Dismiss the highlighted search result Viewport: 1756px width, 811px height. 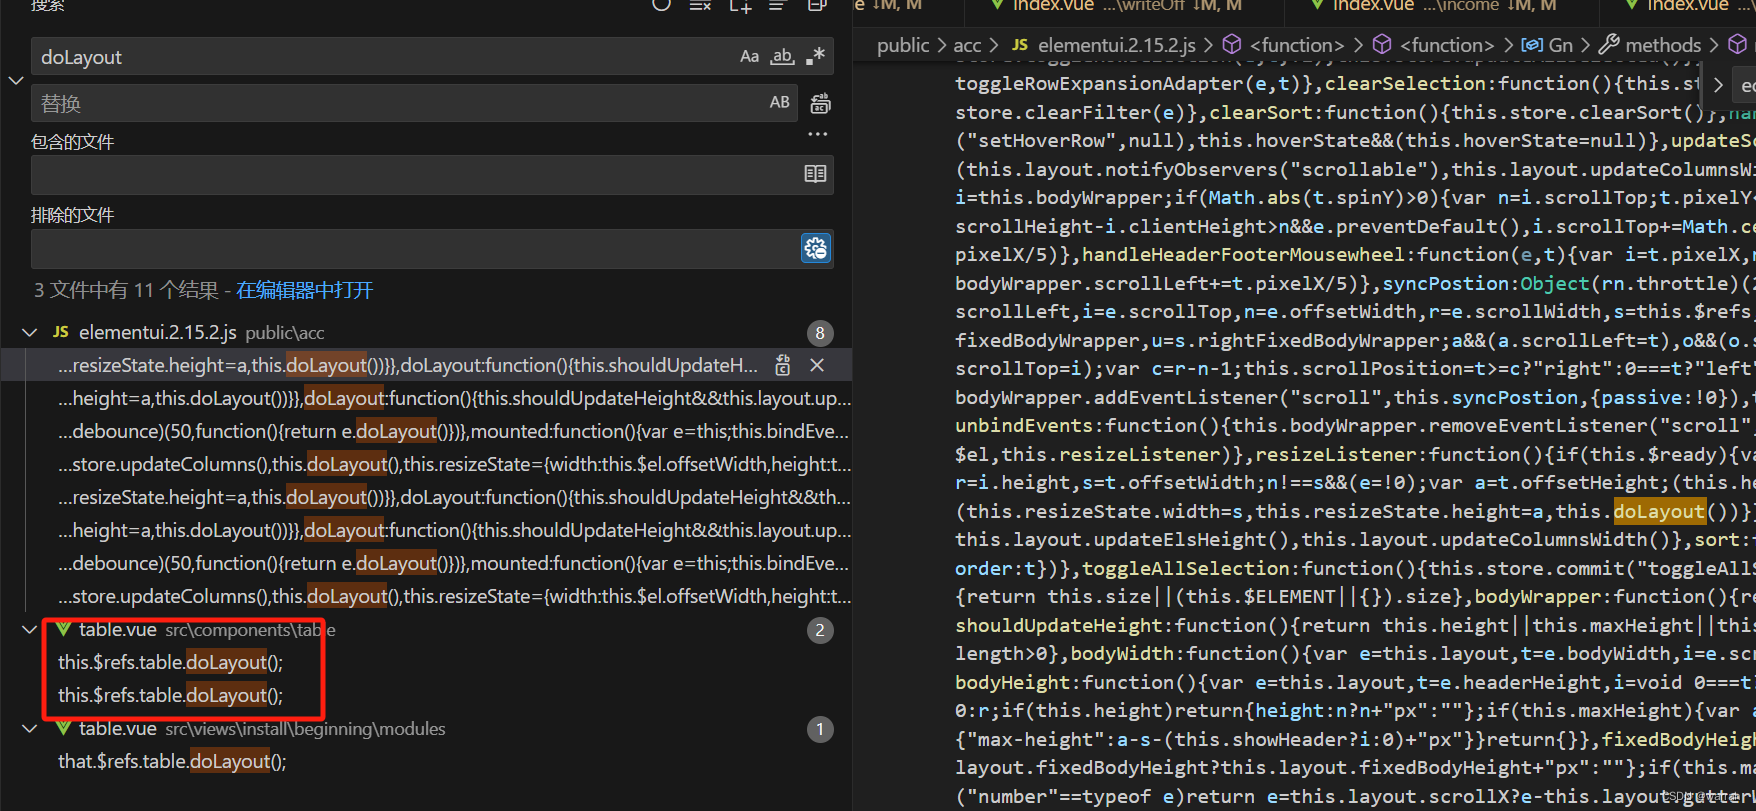point(817,365)
